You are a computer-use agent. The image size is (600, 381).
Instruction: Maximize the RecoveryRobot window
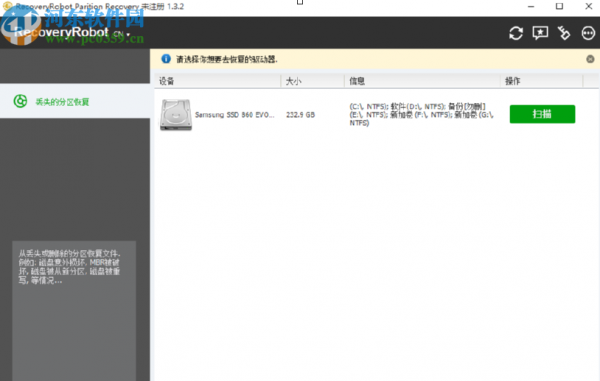point(559,7)
